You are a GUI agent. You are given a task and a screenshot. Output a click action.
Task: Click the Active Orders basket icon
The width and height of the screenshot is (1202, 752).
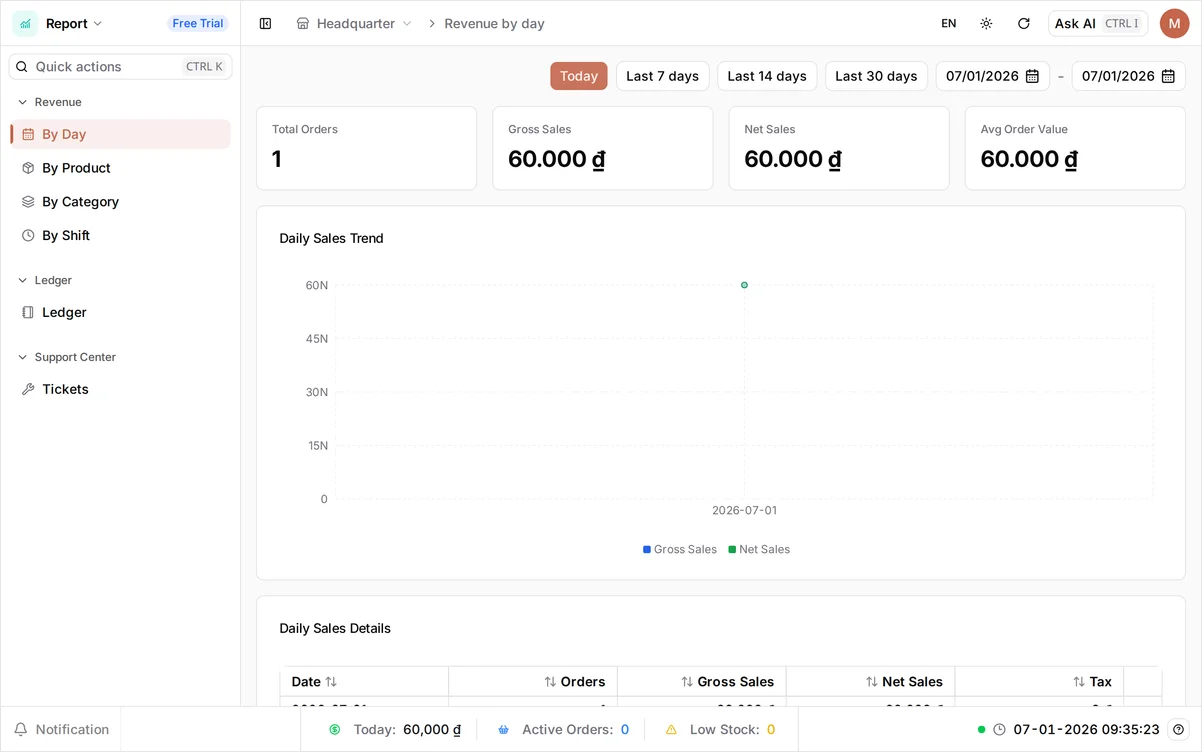(503, 729)
